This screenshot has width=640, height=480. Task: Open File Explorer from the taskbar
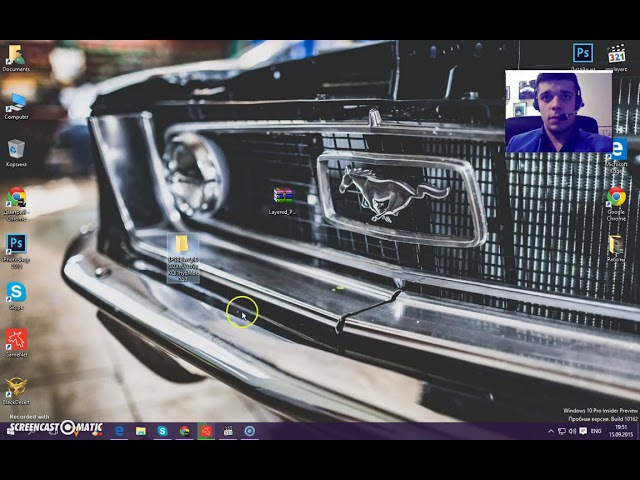coord(141,431)
